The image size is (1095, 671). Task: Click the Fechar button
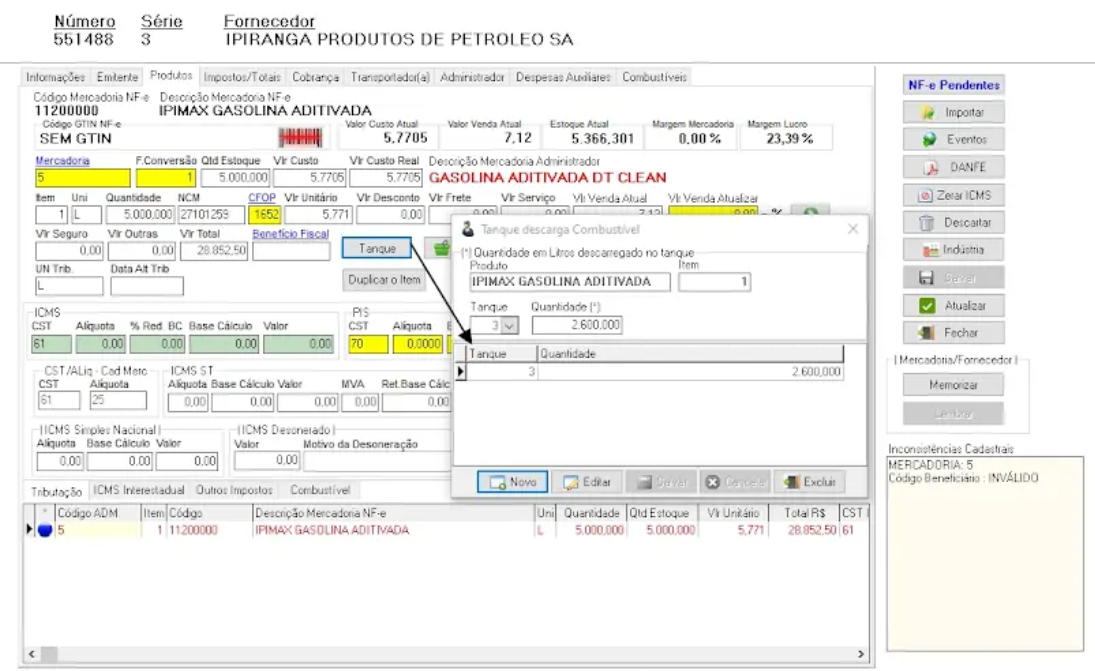coord(953,333)
